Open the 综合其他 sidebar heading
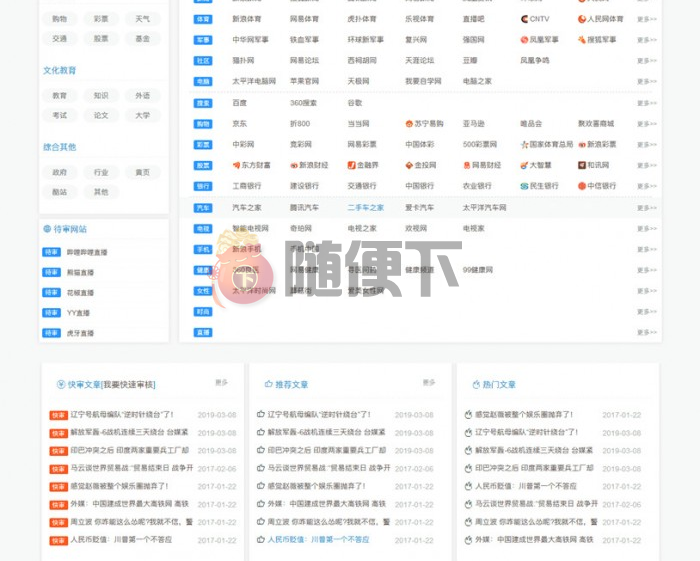This screenshot has width=700, height=561. (59, 147)
